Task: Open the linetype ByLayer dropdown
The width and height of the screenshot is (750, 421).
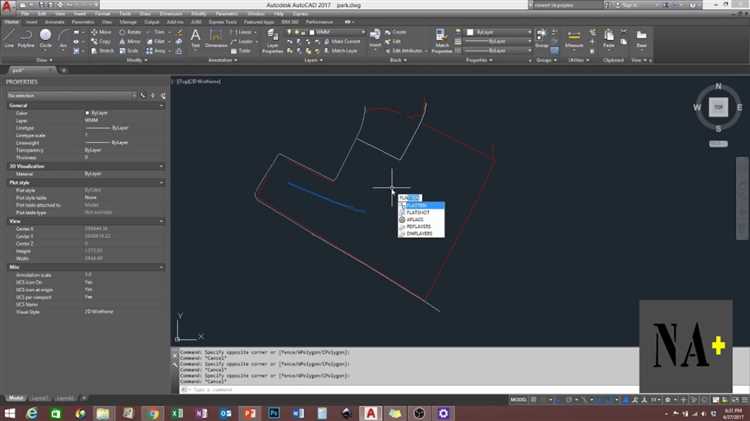Action: tap(499, 51)
